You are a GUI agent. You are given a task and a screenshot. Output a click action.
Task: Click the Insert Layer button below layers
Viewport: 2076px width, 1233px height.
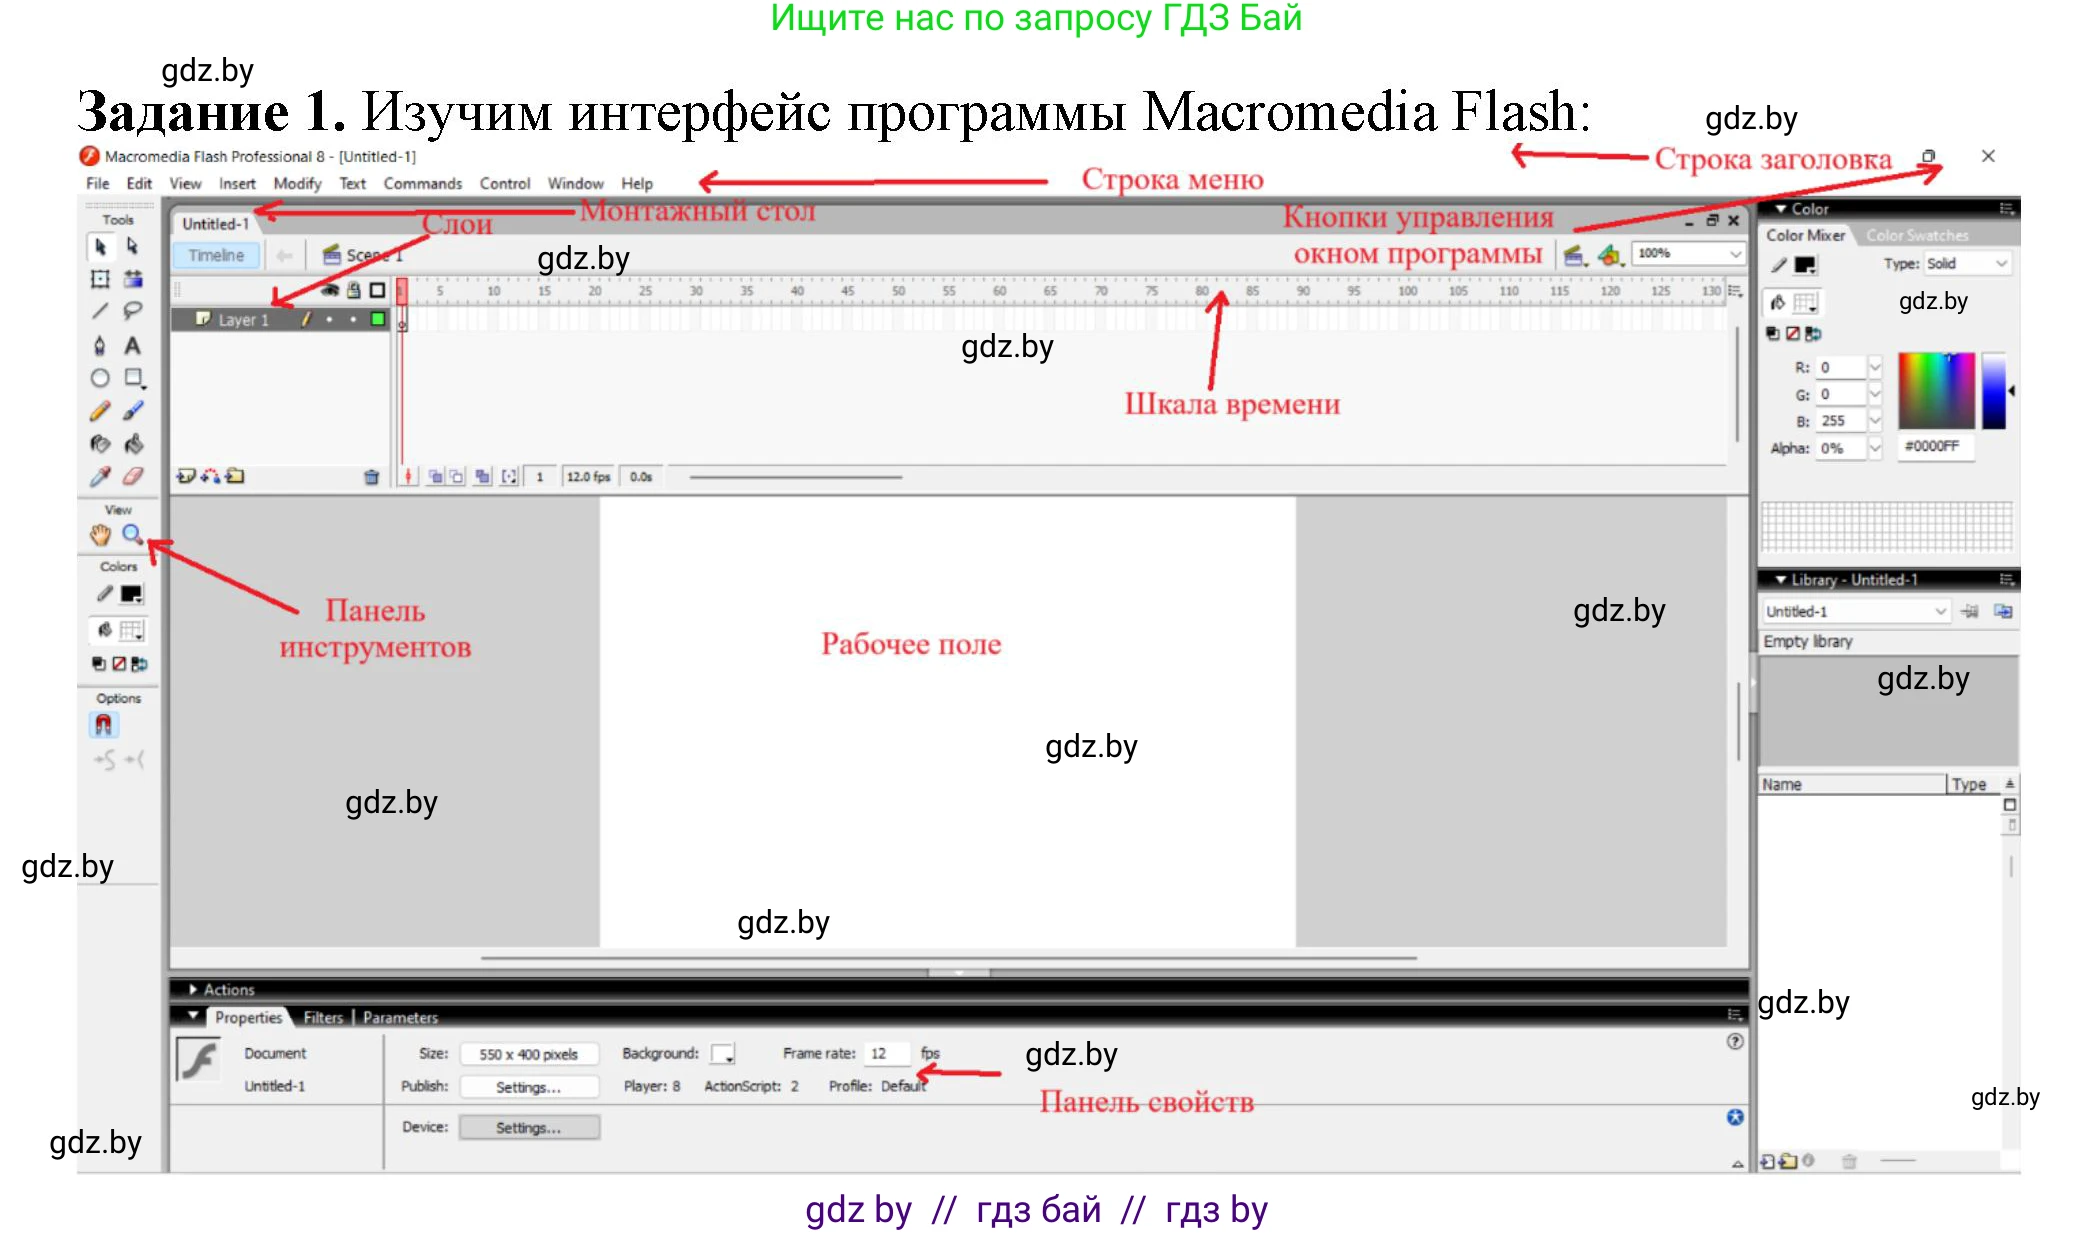point(186,478)
